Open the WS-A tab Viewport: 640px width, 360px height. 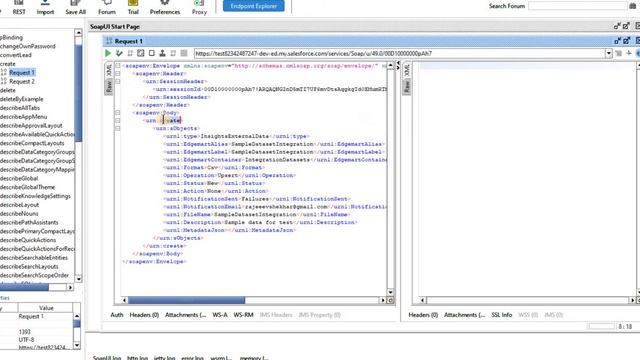tap(220, 315)
